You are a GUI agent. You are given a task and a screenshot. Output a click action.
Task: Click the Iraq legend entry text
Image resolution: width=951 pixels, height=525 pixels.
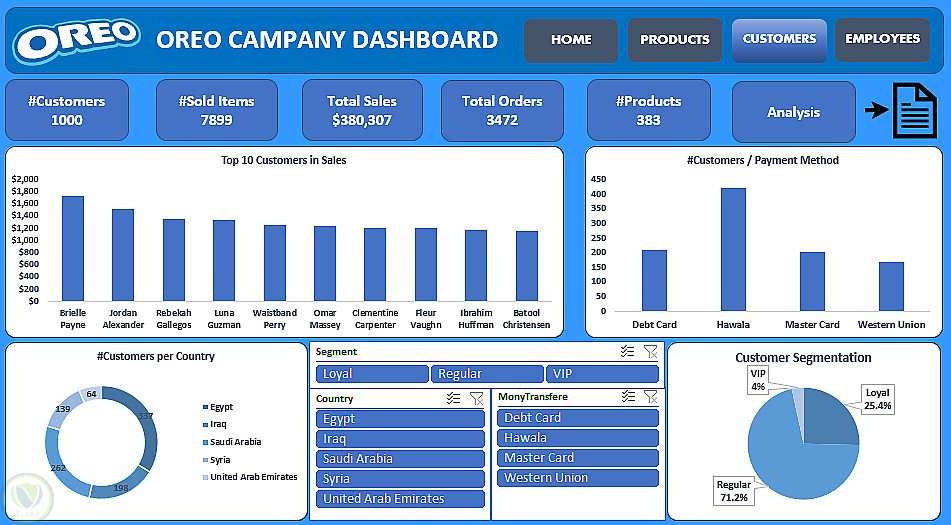tap(218, 424)
